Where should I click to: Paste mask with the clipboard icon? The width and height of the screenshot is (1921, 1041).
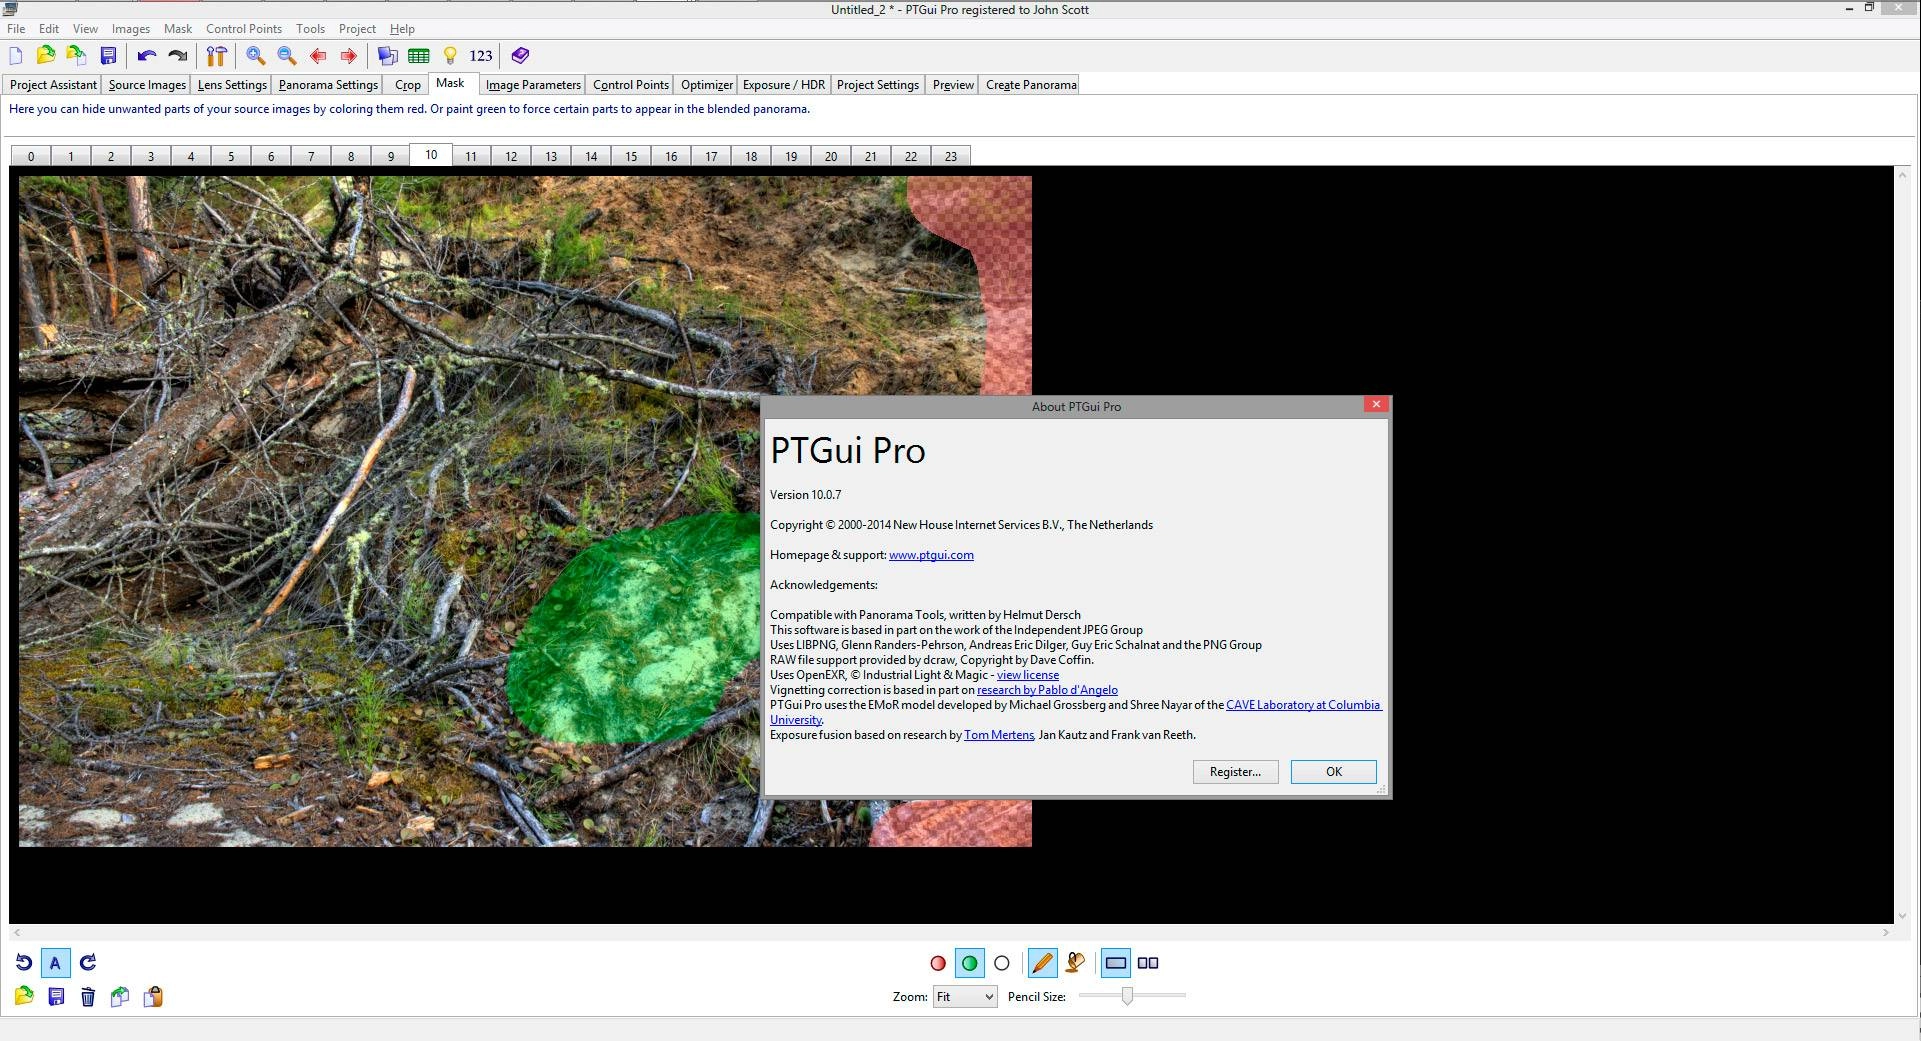click(x=153, y=996)
